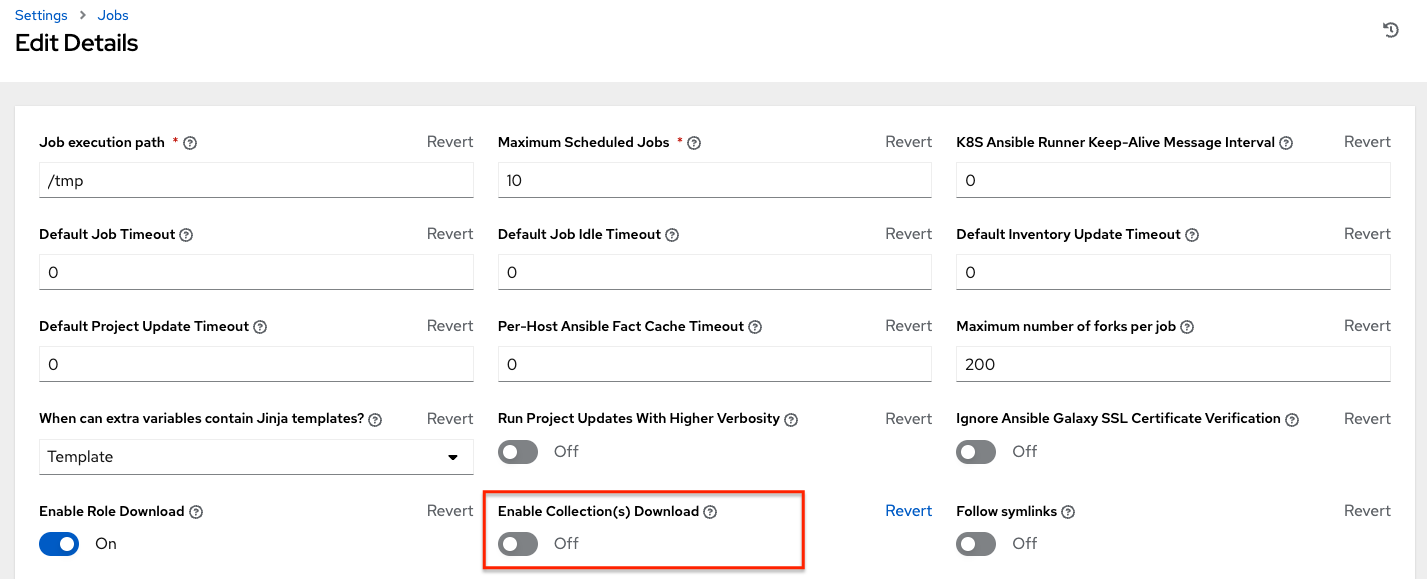This screenshot has width=1427, height=579.
Task: View help for K8S Ansible Runner Keep-Alive Message Interval
Action: [x=1286, y=142]
